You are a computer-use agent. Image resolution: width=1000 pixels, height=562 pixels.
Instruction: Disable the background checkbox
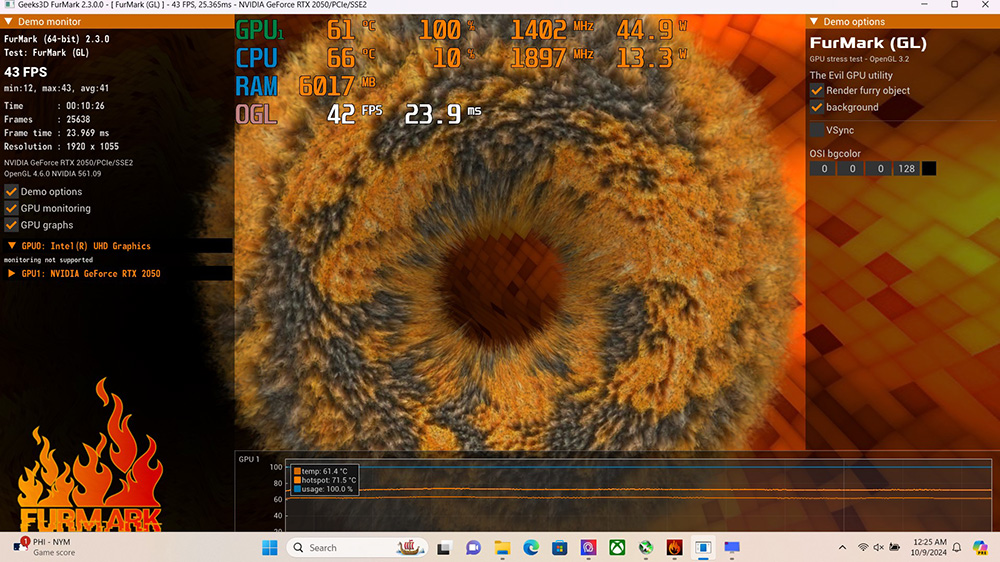816,107
